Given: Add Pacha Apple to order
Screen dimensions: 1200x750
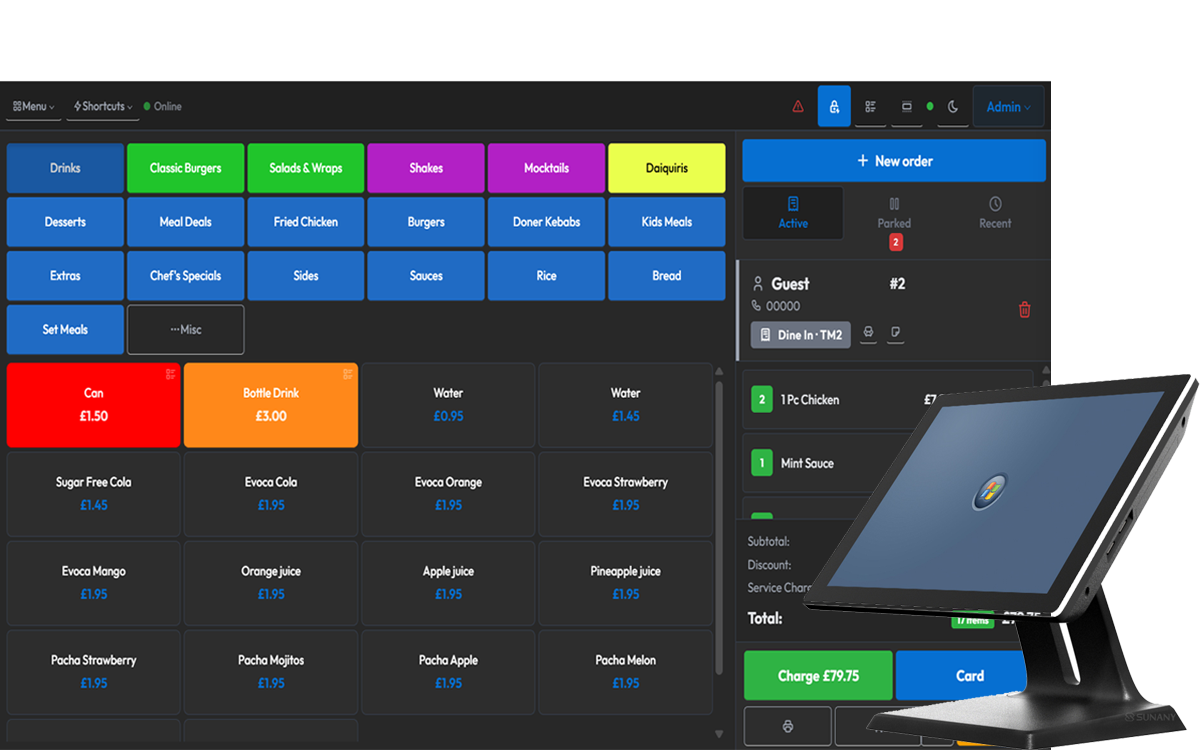Looking at the screenshot, I should [448, 672].
